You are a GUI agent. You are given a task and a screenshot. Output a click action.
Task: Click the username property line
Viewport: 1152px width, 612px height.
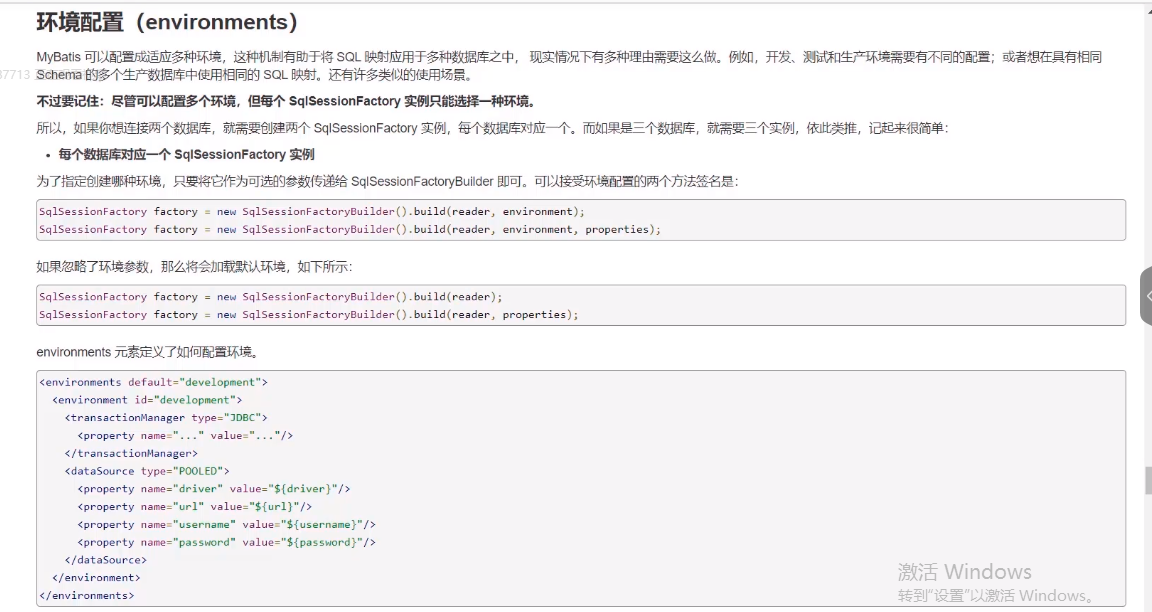pyautogui.click(x=226, y=525)
